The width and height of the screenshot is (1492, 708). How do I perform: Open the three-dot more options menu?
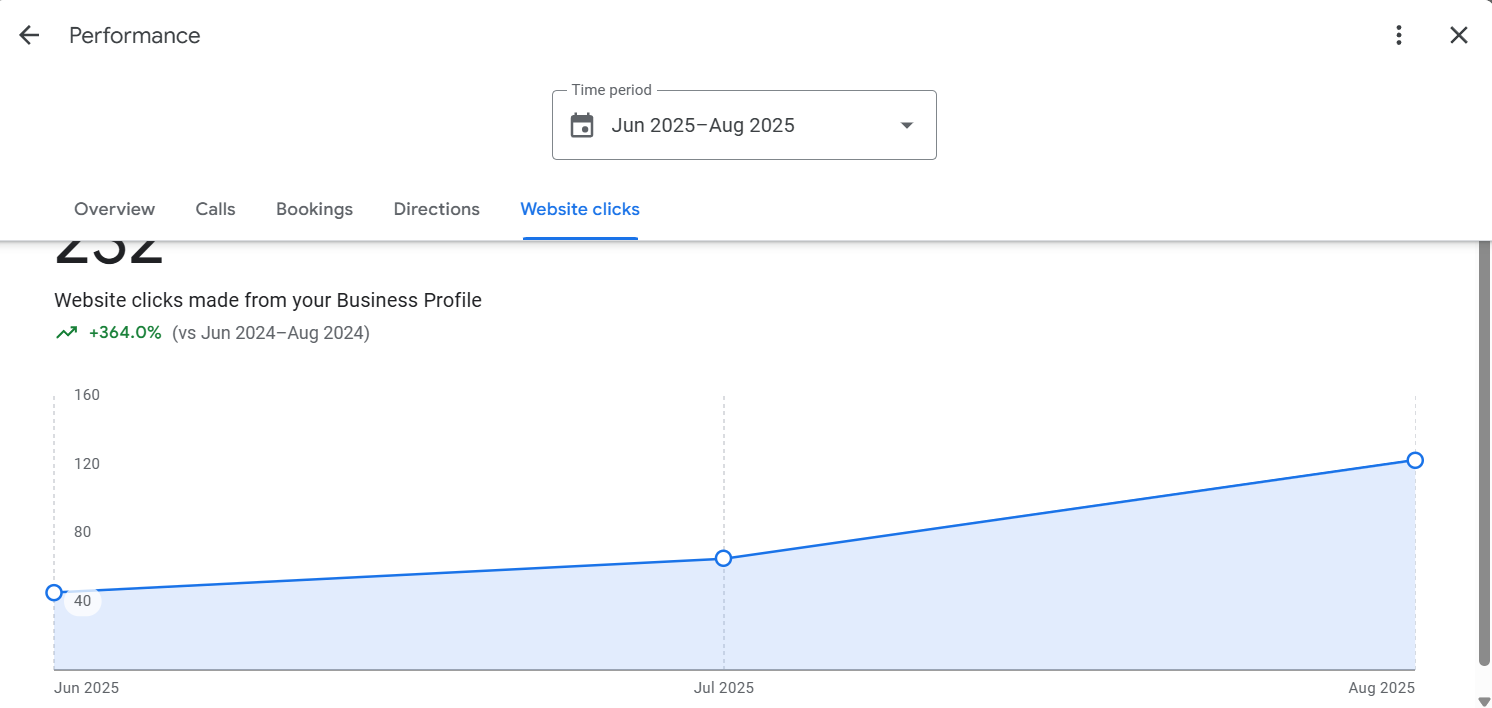[x=1399, y=35]
